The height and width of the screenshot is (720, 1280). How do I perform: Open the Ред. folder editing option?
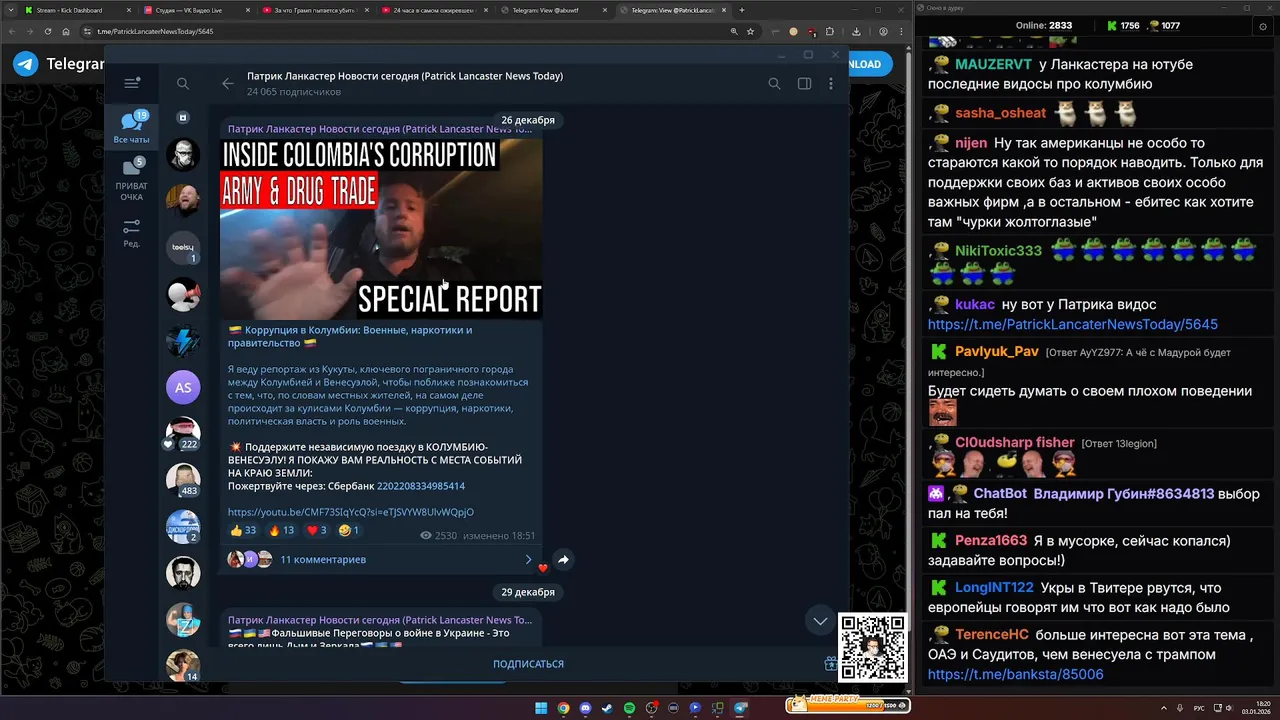pyautogui.click(x=131, y=233)
